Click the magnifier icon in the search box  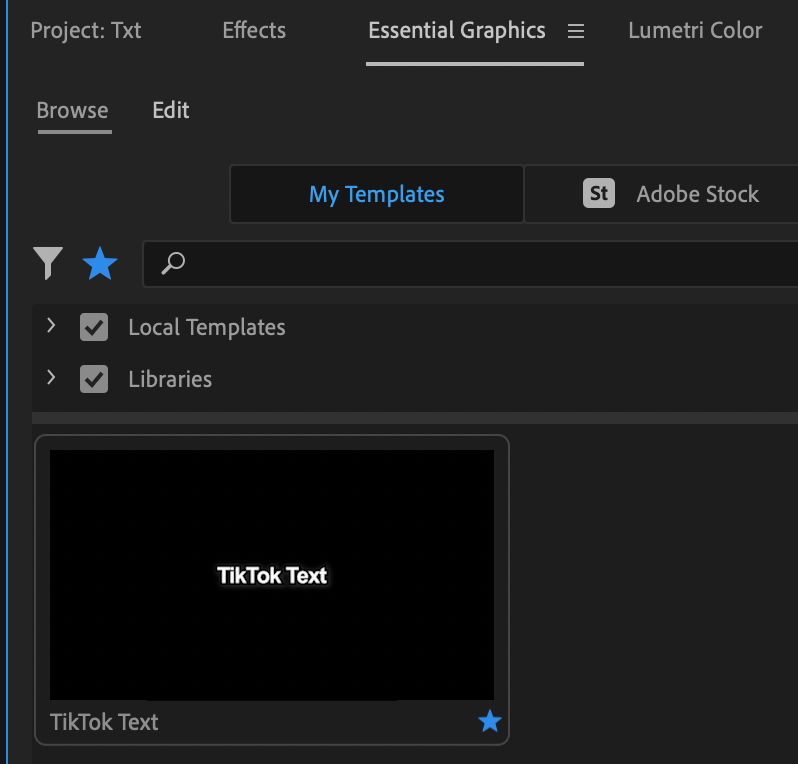(173, 263)
